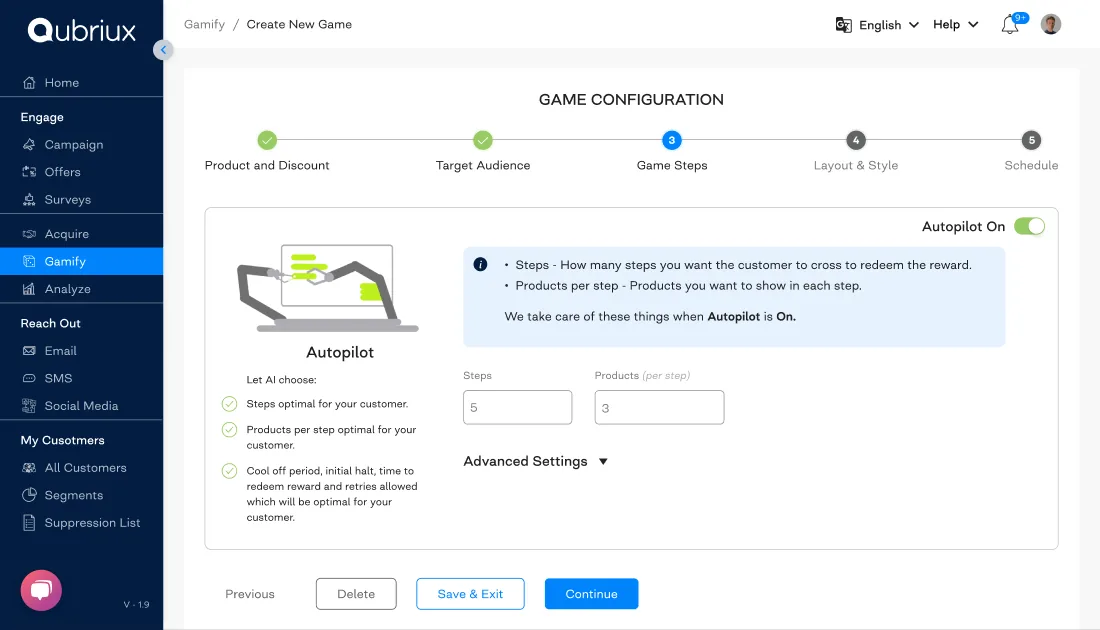Screen dimensions: 1100x630
Task: Click the green check beside 'Cool off period, initial halt'
Action: tap(229, 471)
